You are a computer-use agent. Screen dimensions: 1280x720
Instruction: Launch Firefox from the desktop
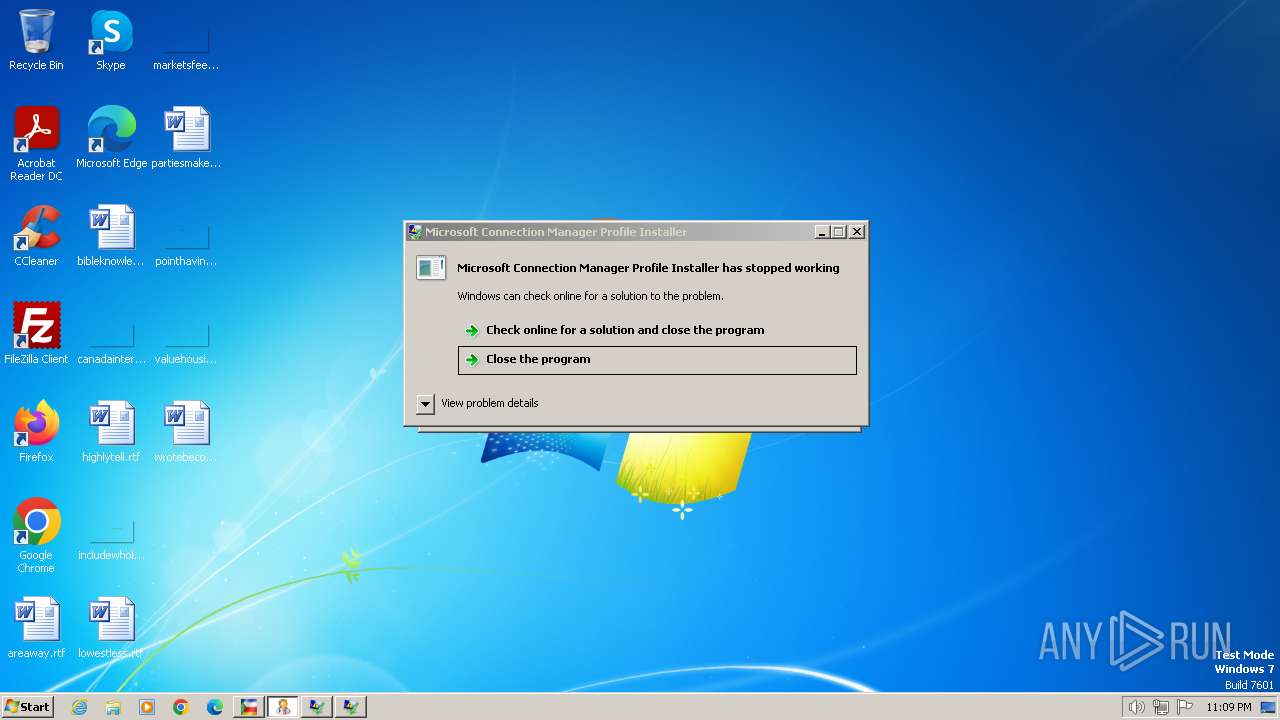point(36,431)
